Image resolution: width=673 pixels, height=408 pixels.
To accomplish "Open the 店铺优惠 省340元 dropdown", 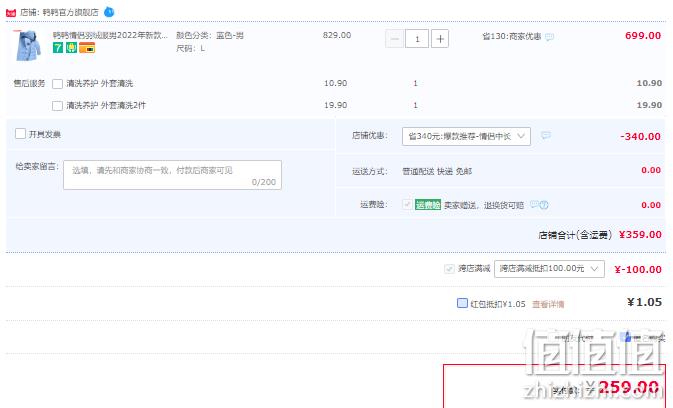I will (466, 136).
